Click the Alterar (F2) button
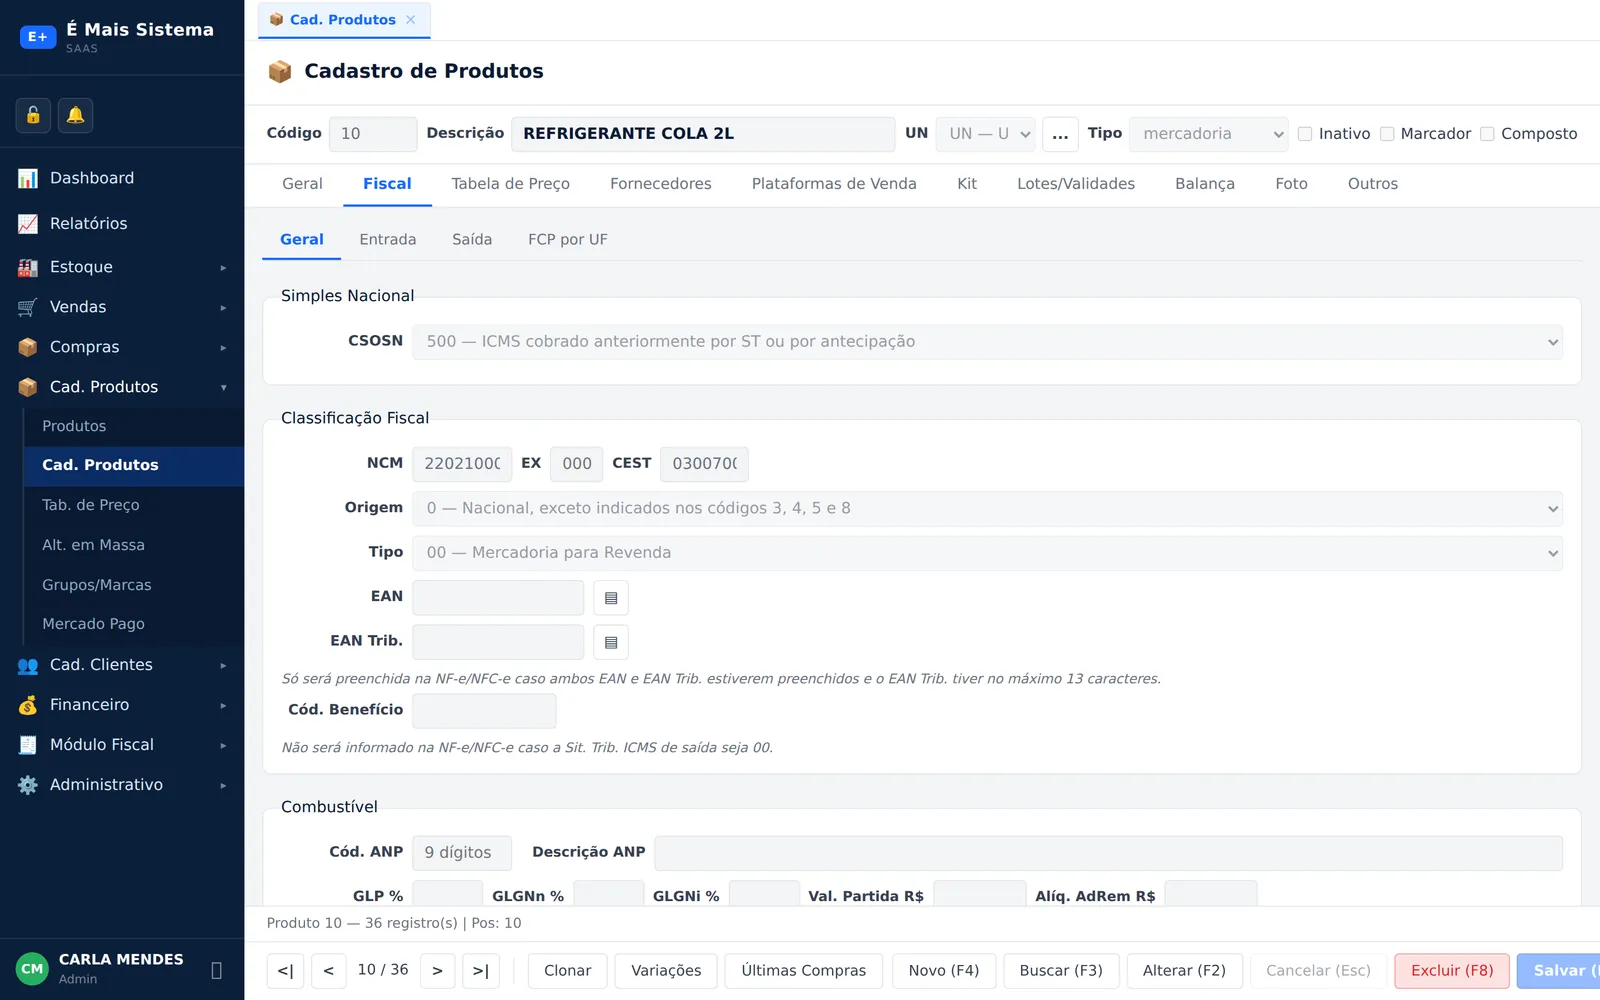The width and height of the screenshot is (1600, 1000). coord(1184,971)
